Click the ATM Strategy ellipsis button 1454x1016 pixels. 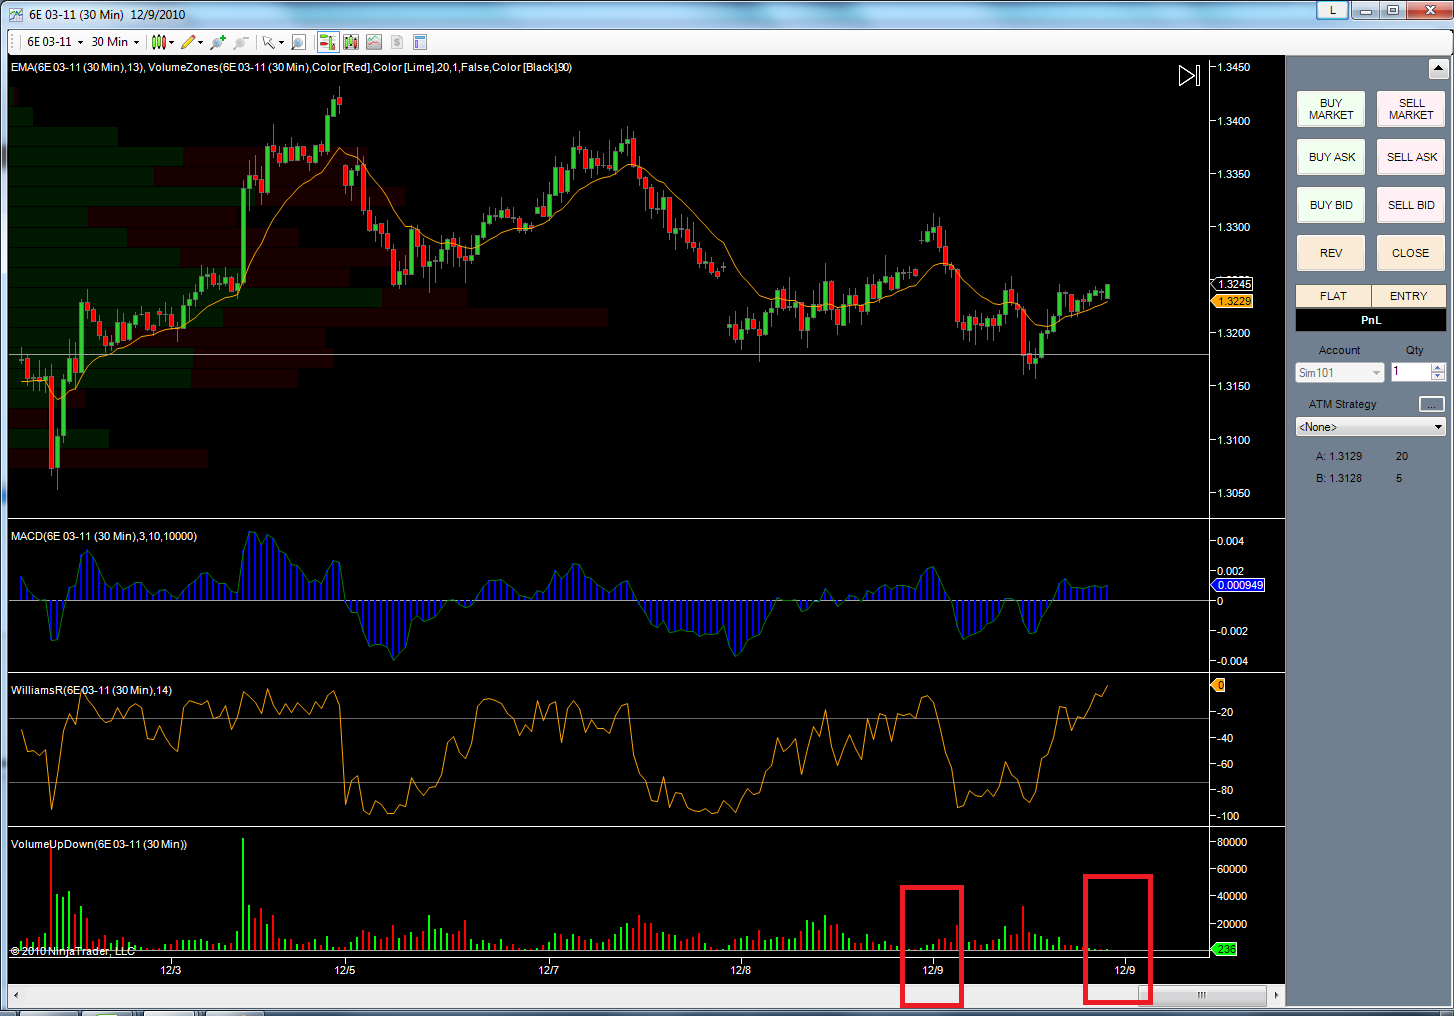(x=1432, y=404)
